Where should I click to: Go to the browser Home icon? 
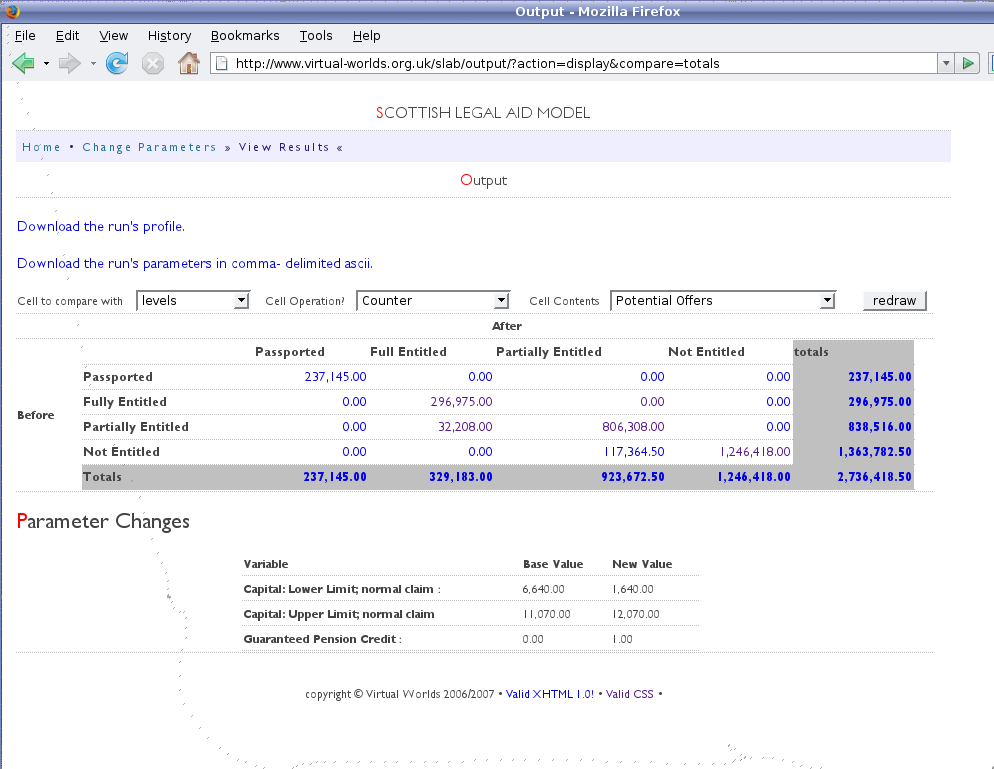188,64
